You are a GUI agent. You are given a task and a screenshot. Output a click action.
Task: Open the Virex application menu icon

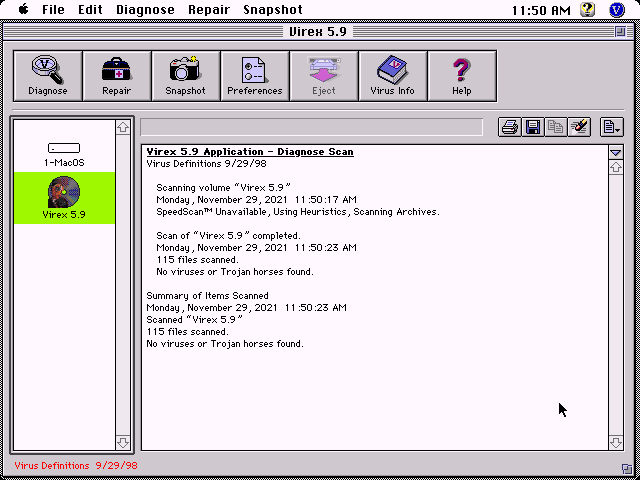617,9
